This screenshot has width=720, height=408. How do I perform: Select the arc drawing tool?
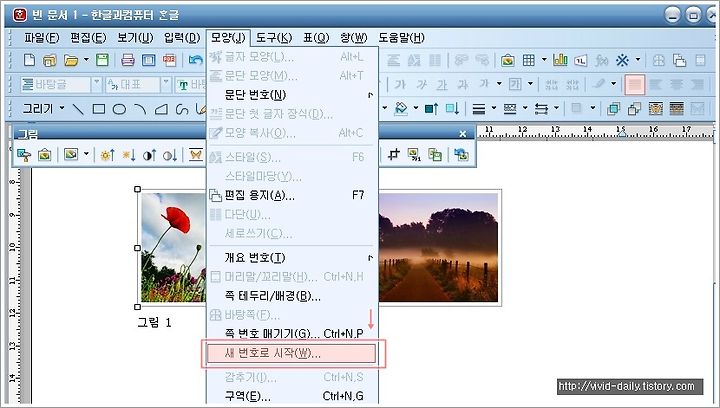coord(140,109)
